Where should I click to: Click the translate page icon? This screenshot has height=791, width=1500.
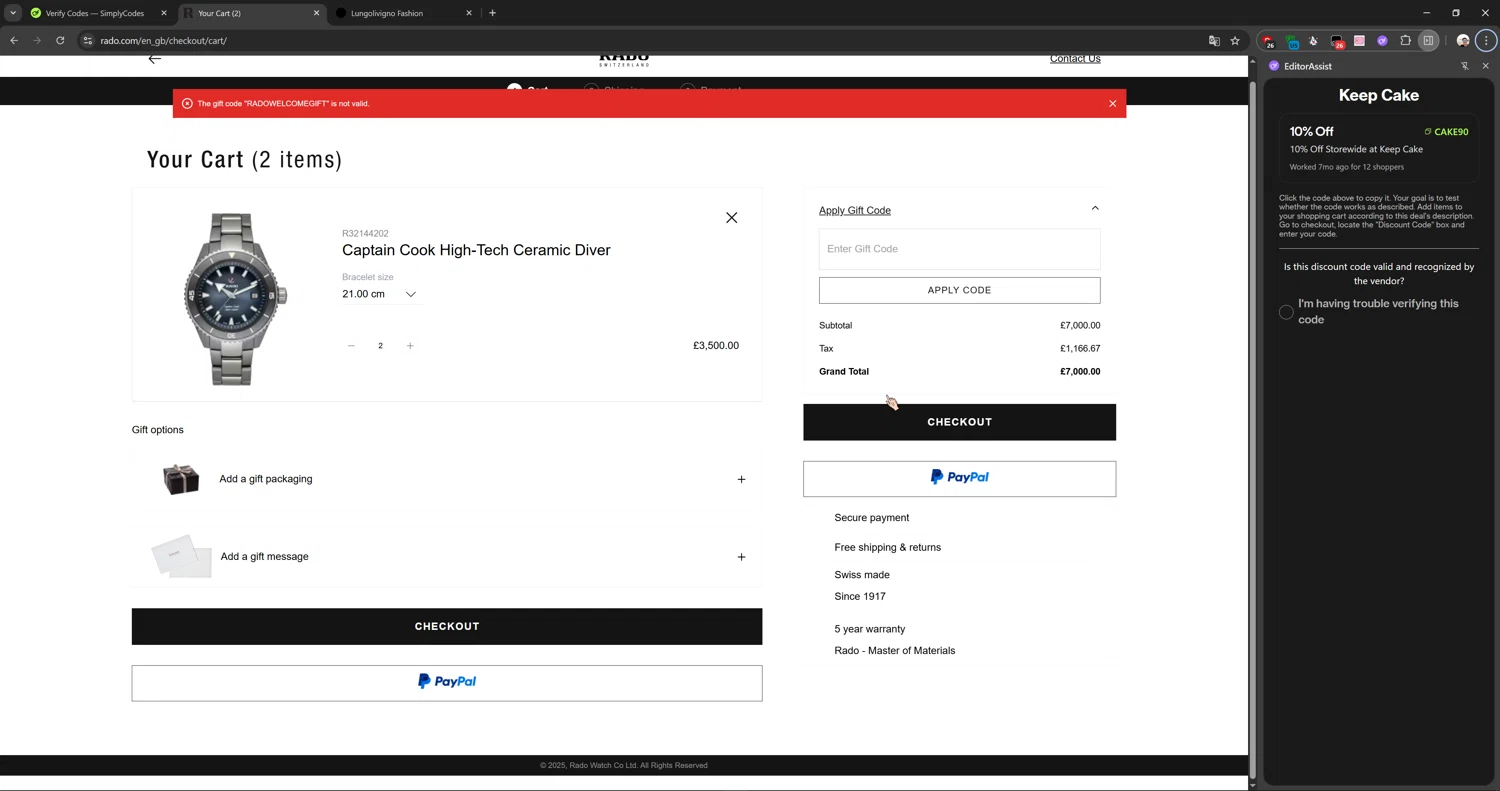click(1214, 41)
